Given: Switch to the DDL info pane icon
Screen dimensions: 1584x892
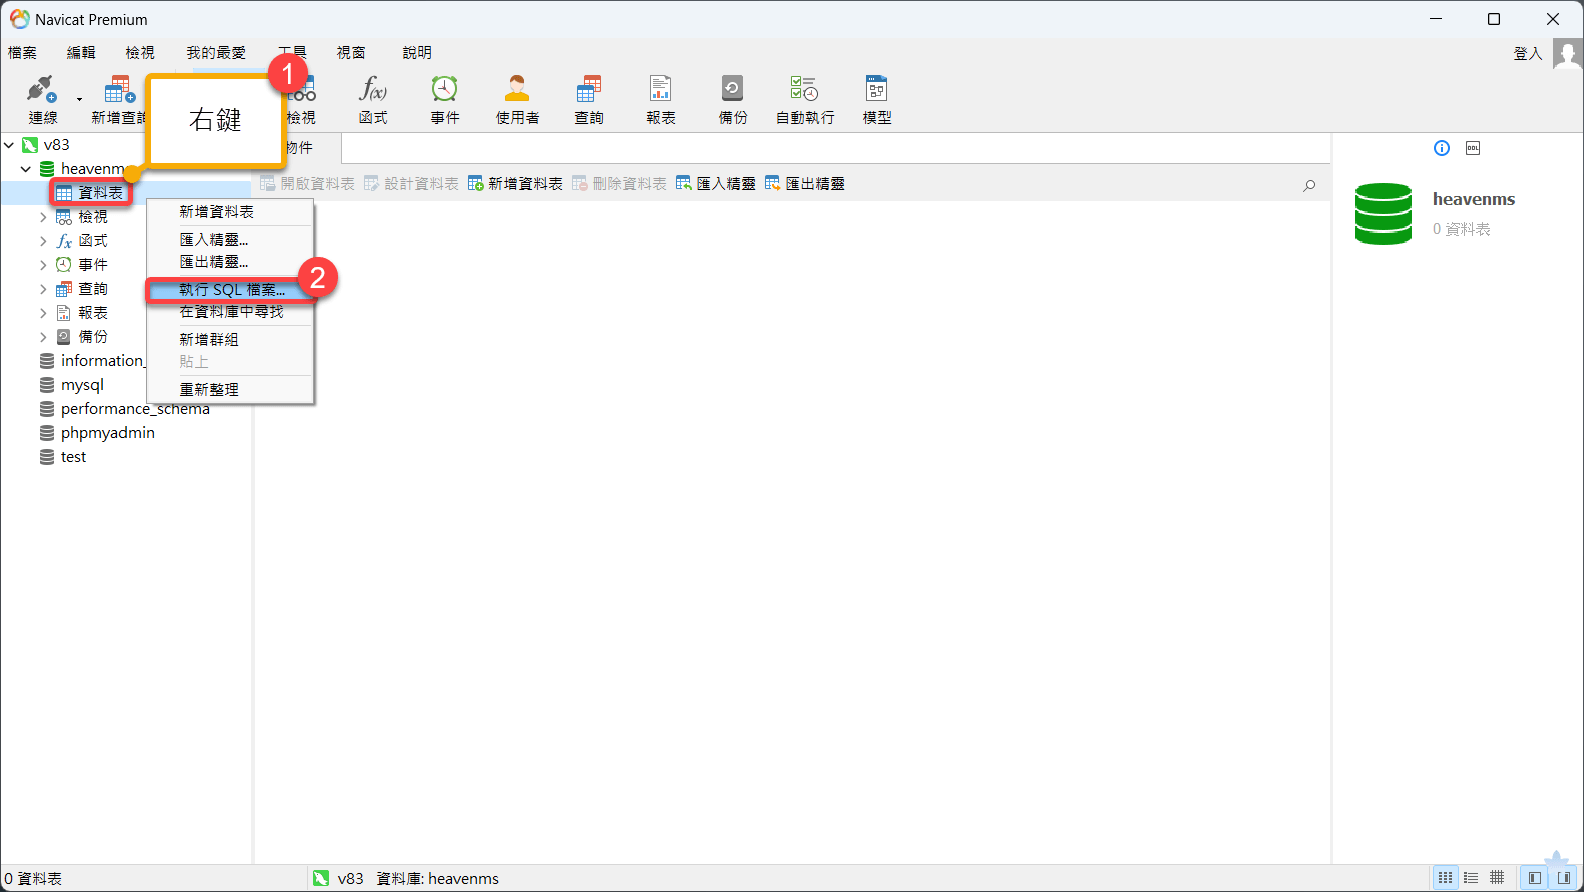Looking at the screenshot, I should (1473, 148).
